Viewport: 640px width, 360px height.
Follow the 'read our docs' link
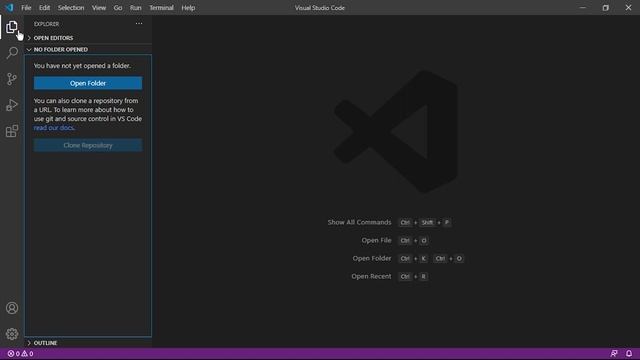[54, 128]
